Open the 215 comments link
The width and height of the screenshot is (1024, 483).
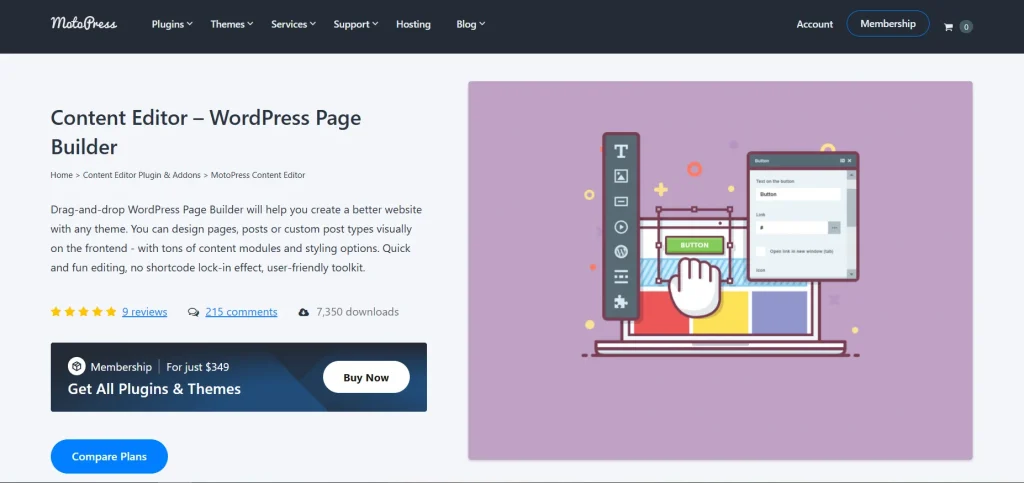point(241,312)
